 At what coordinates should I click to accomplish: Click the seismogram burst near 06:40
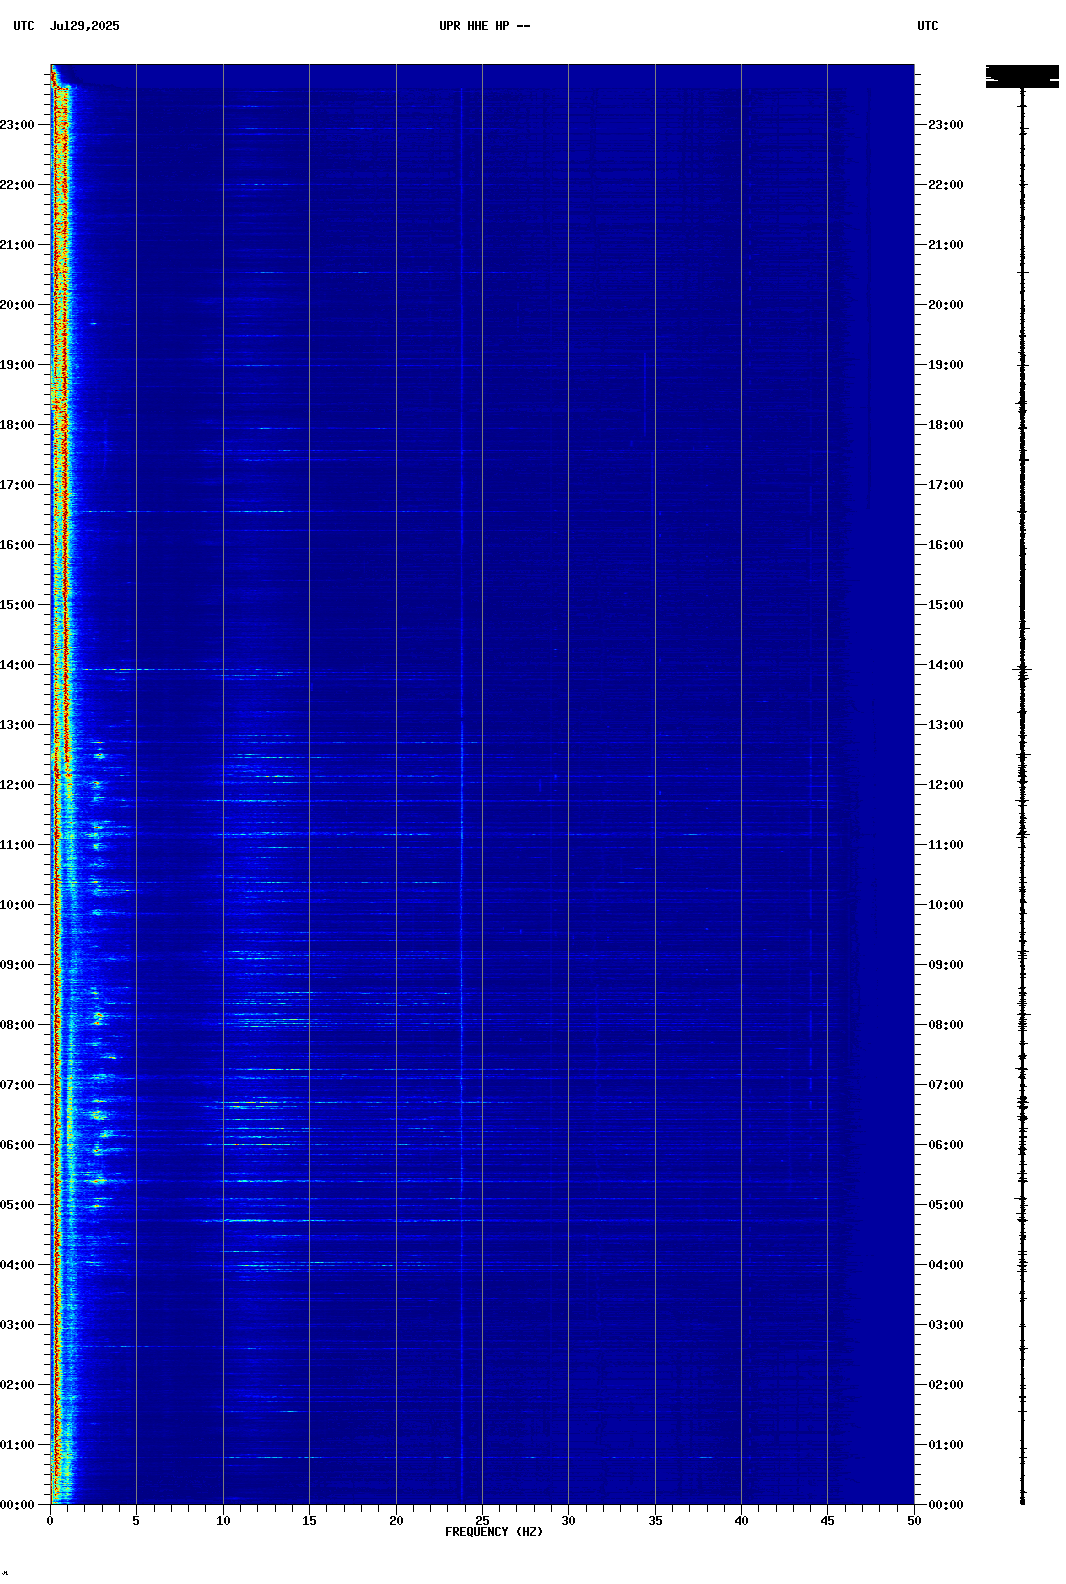pyautogui.click(x=1022, y=1105)
